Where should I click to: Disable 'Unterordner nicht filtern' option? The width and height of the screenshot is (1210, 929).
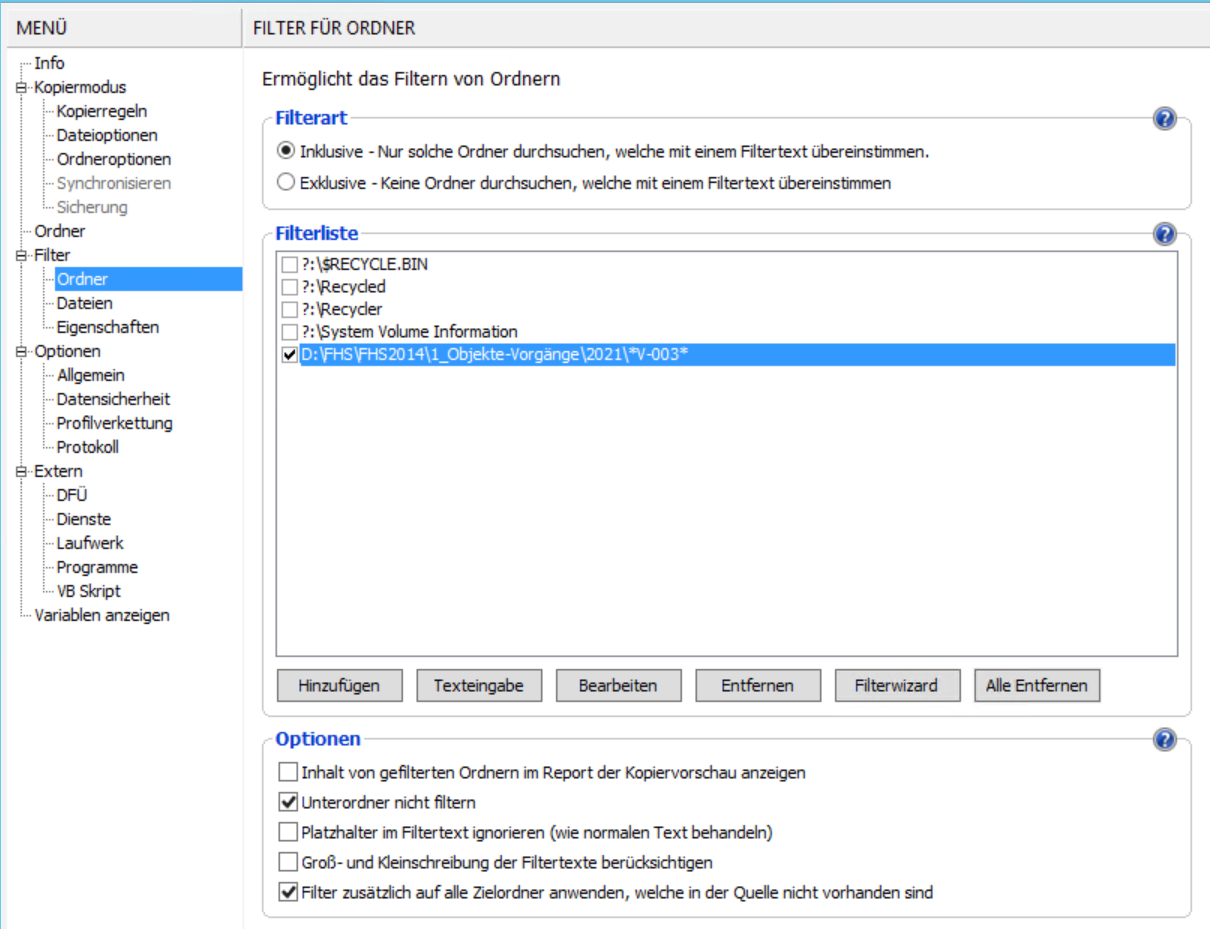[288, 802]
